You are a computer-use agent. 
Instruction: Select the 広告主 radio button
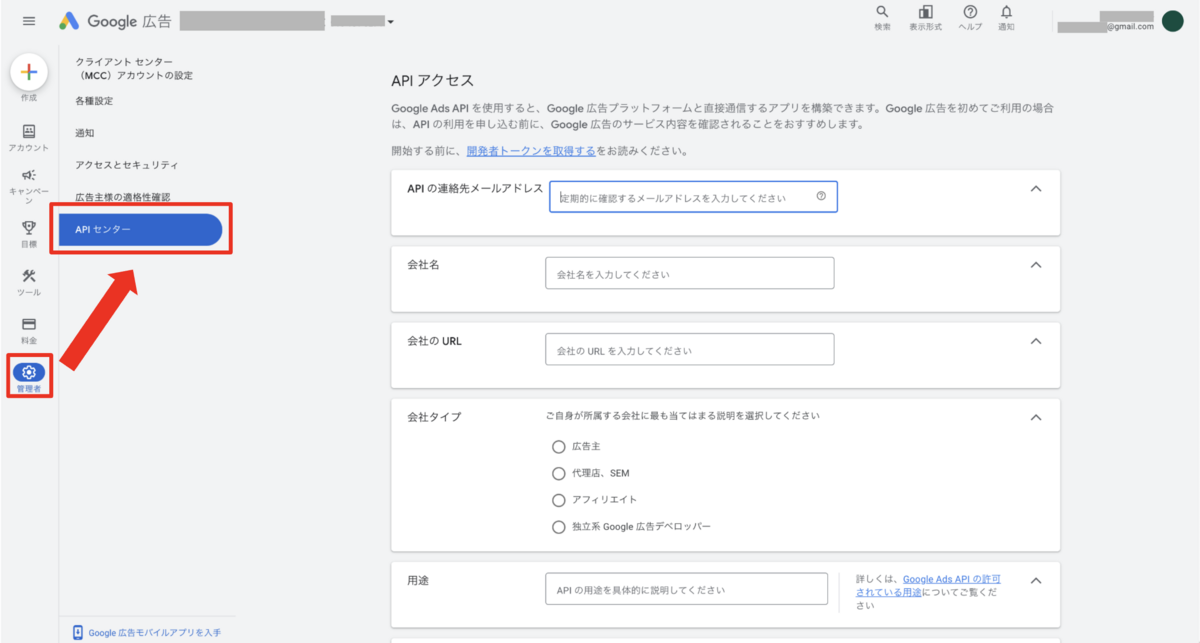point(558,446)
